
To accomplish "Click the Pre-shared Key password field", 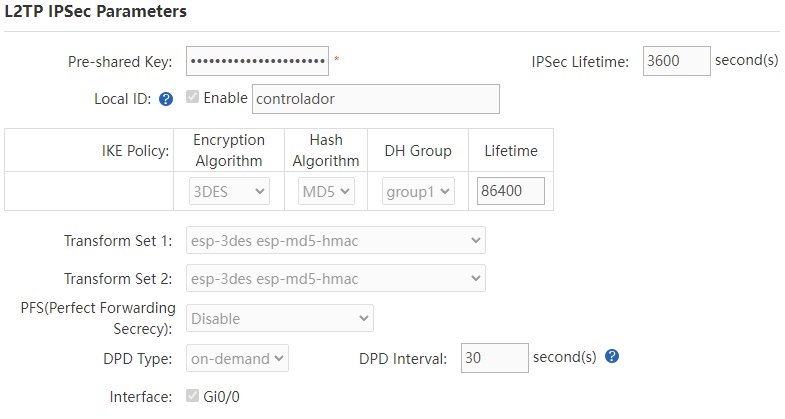I will [257, 61].
